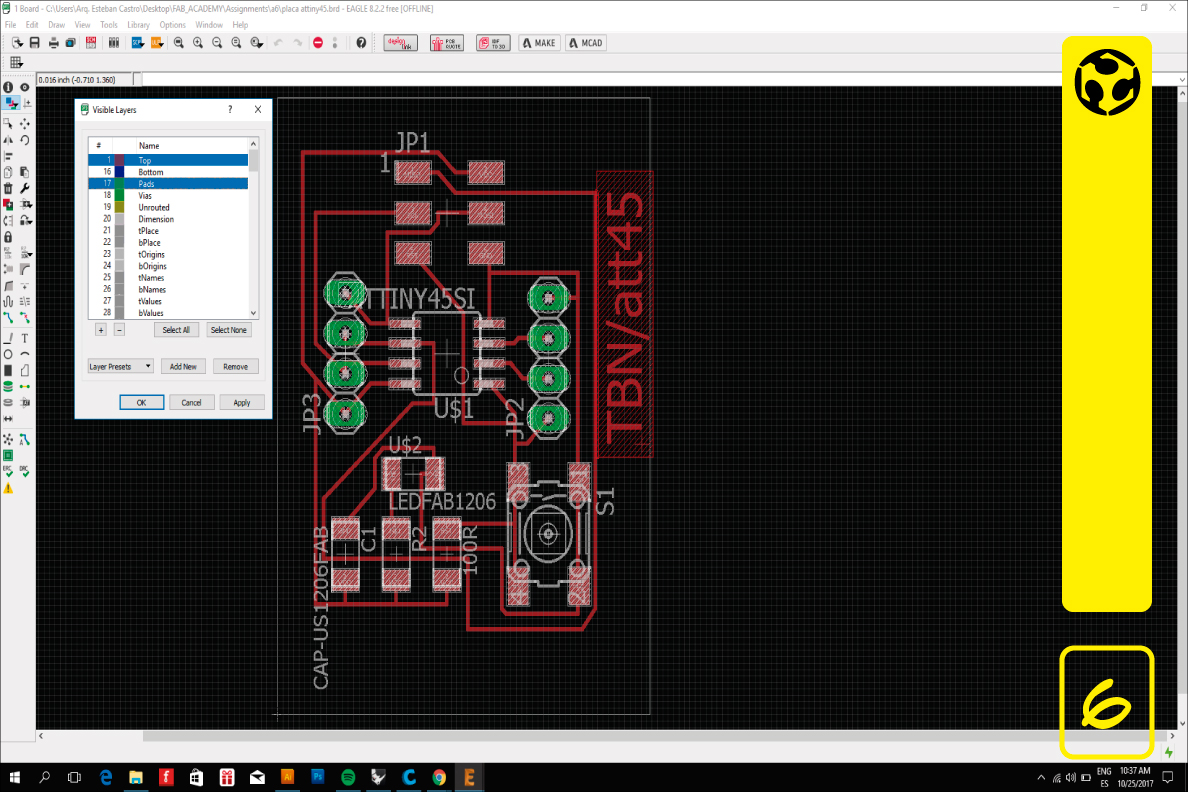Click OK in Visible Layers dialog
Screen dimensions: 1188x792
[142, 402]
